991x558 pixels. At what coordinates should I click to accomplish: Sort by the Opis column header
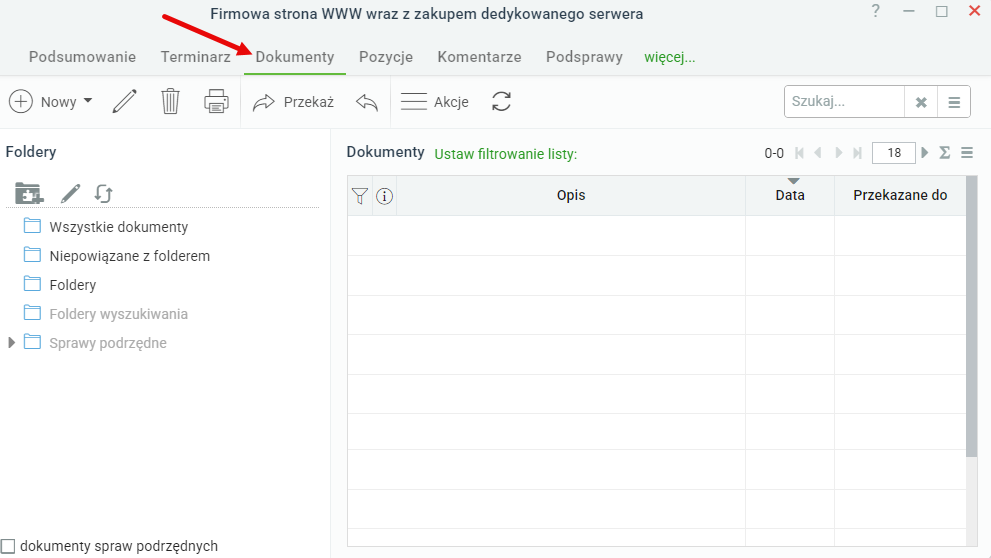click(571, 195)
